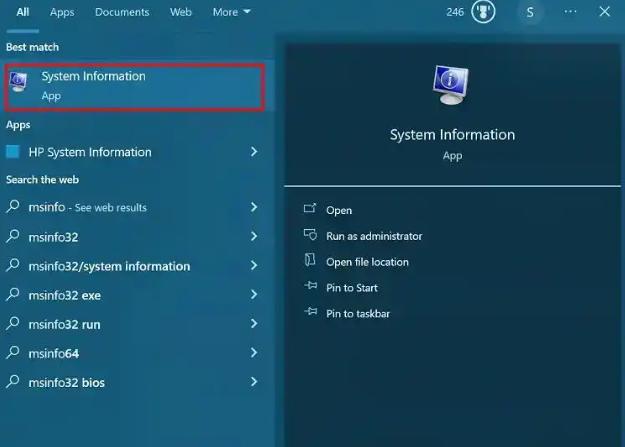Click search icon beside msinfo32 bios
This screenshot has width=625, height=447.
13,382
